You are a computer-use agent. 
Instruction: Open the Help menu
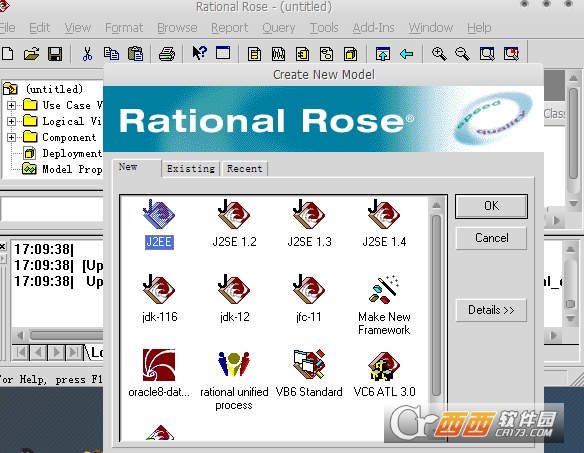point(479,28)
